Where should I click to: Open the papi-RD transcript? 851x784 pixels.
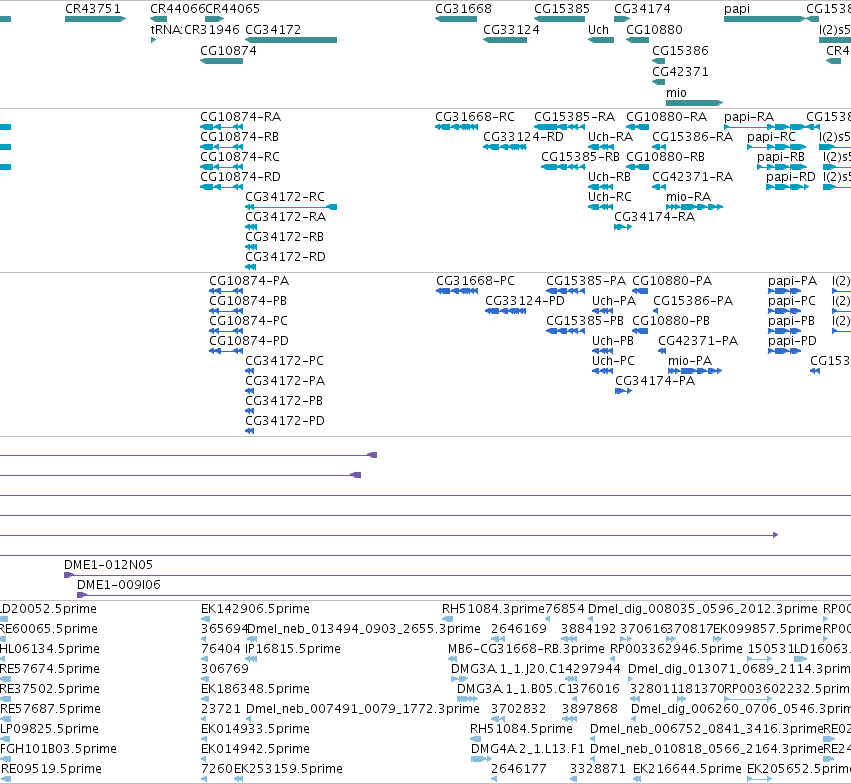click(788, 187)
